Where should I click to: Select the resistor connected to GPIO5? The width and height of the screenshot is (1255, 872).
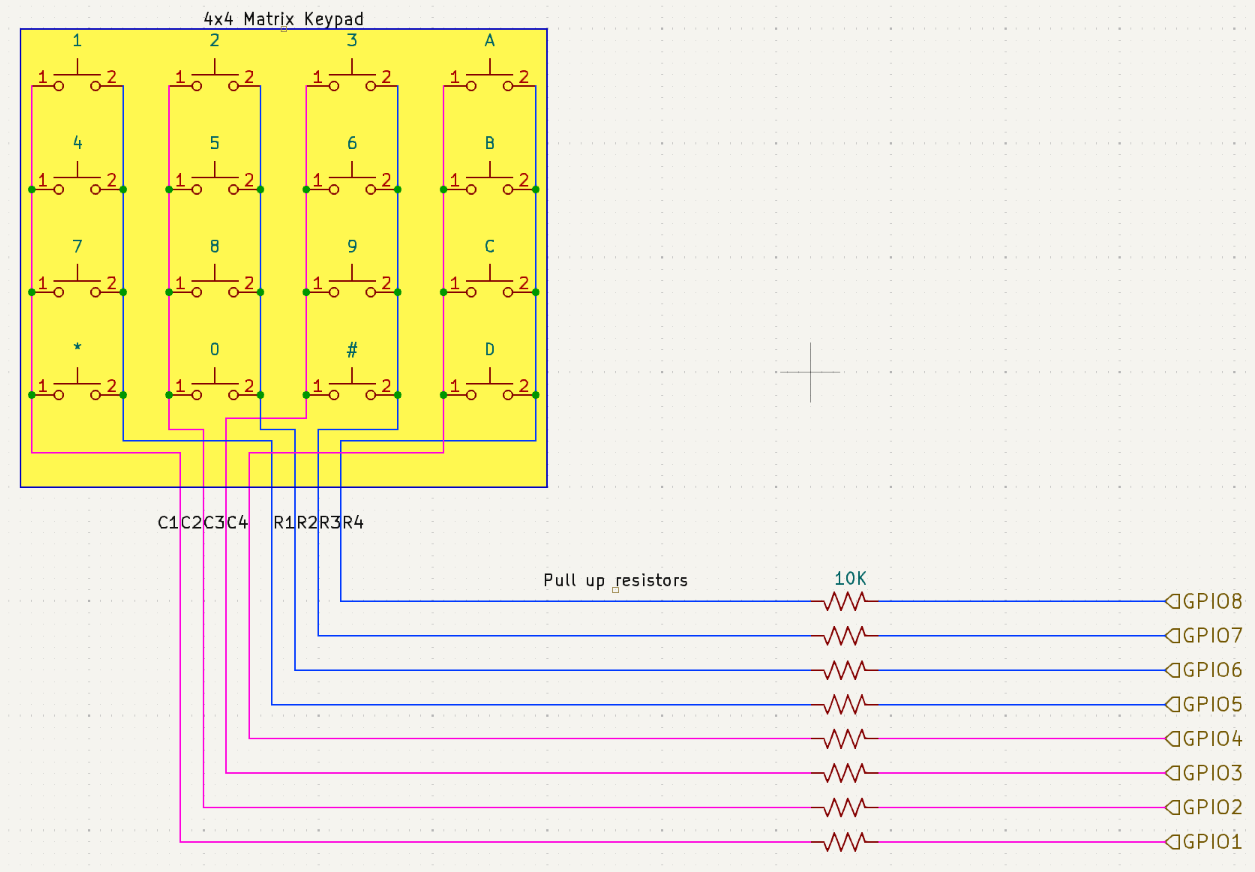pos(844,705)
